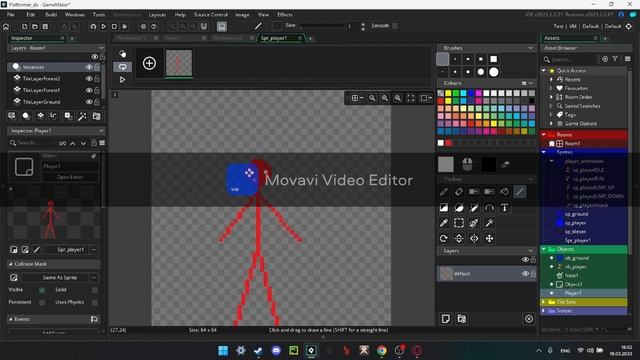Collapse the Inspector: Player1 section

pos(101,131)
